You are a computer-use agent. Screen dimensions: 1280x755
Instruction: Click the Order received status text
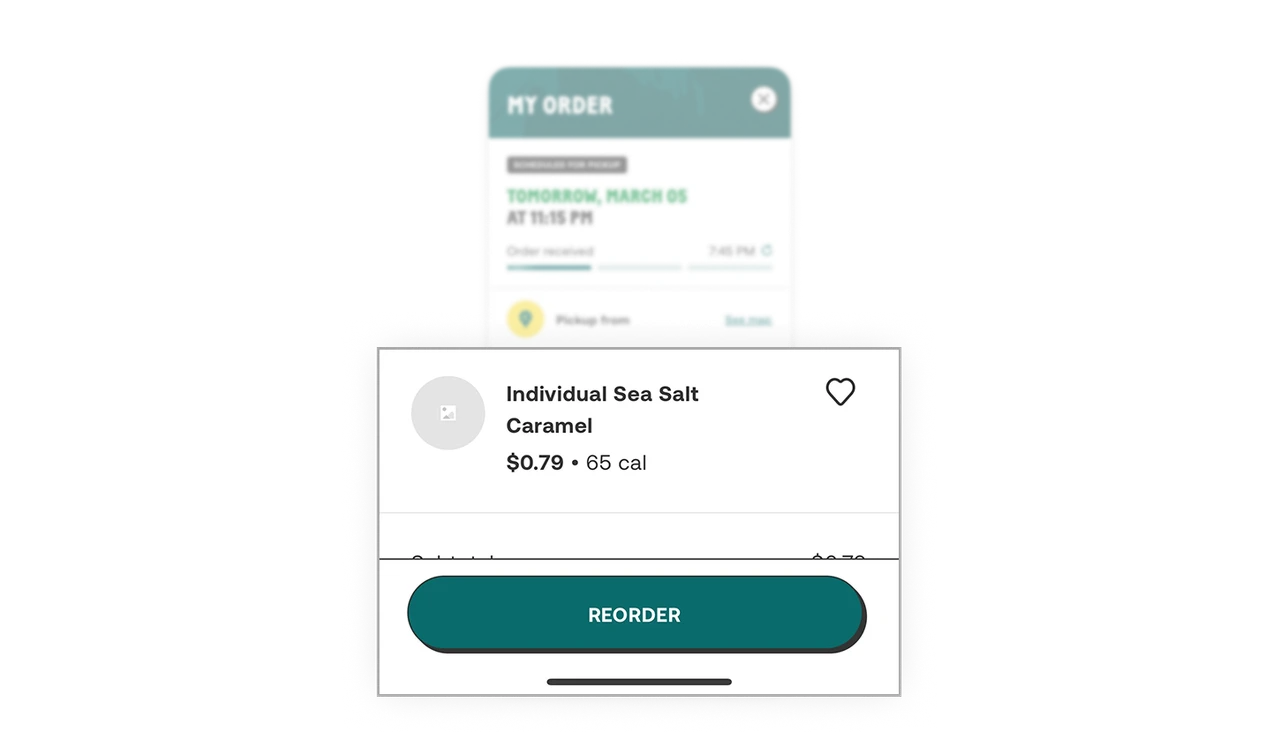tap(550, 251)
